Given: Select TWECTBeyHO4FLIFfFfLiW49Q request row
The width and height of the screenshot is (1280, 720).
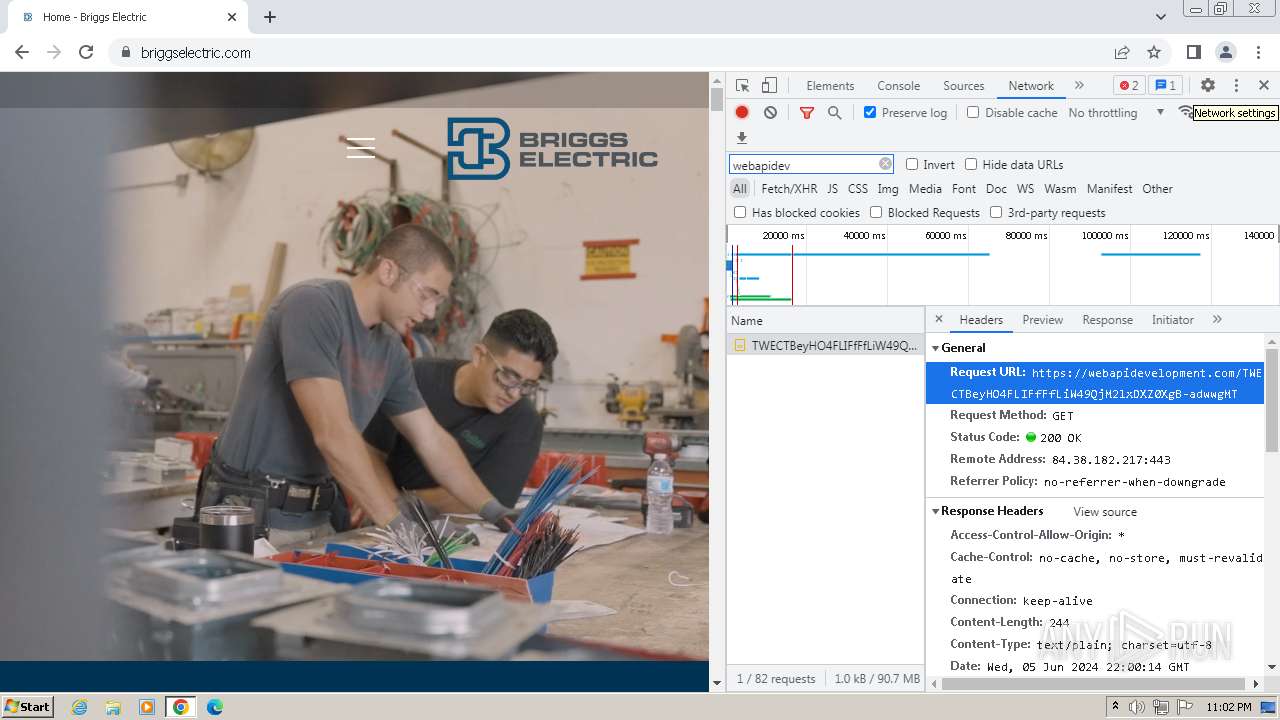Looking at the screenshot, I should (825, 345).
